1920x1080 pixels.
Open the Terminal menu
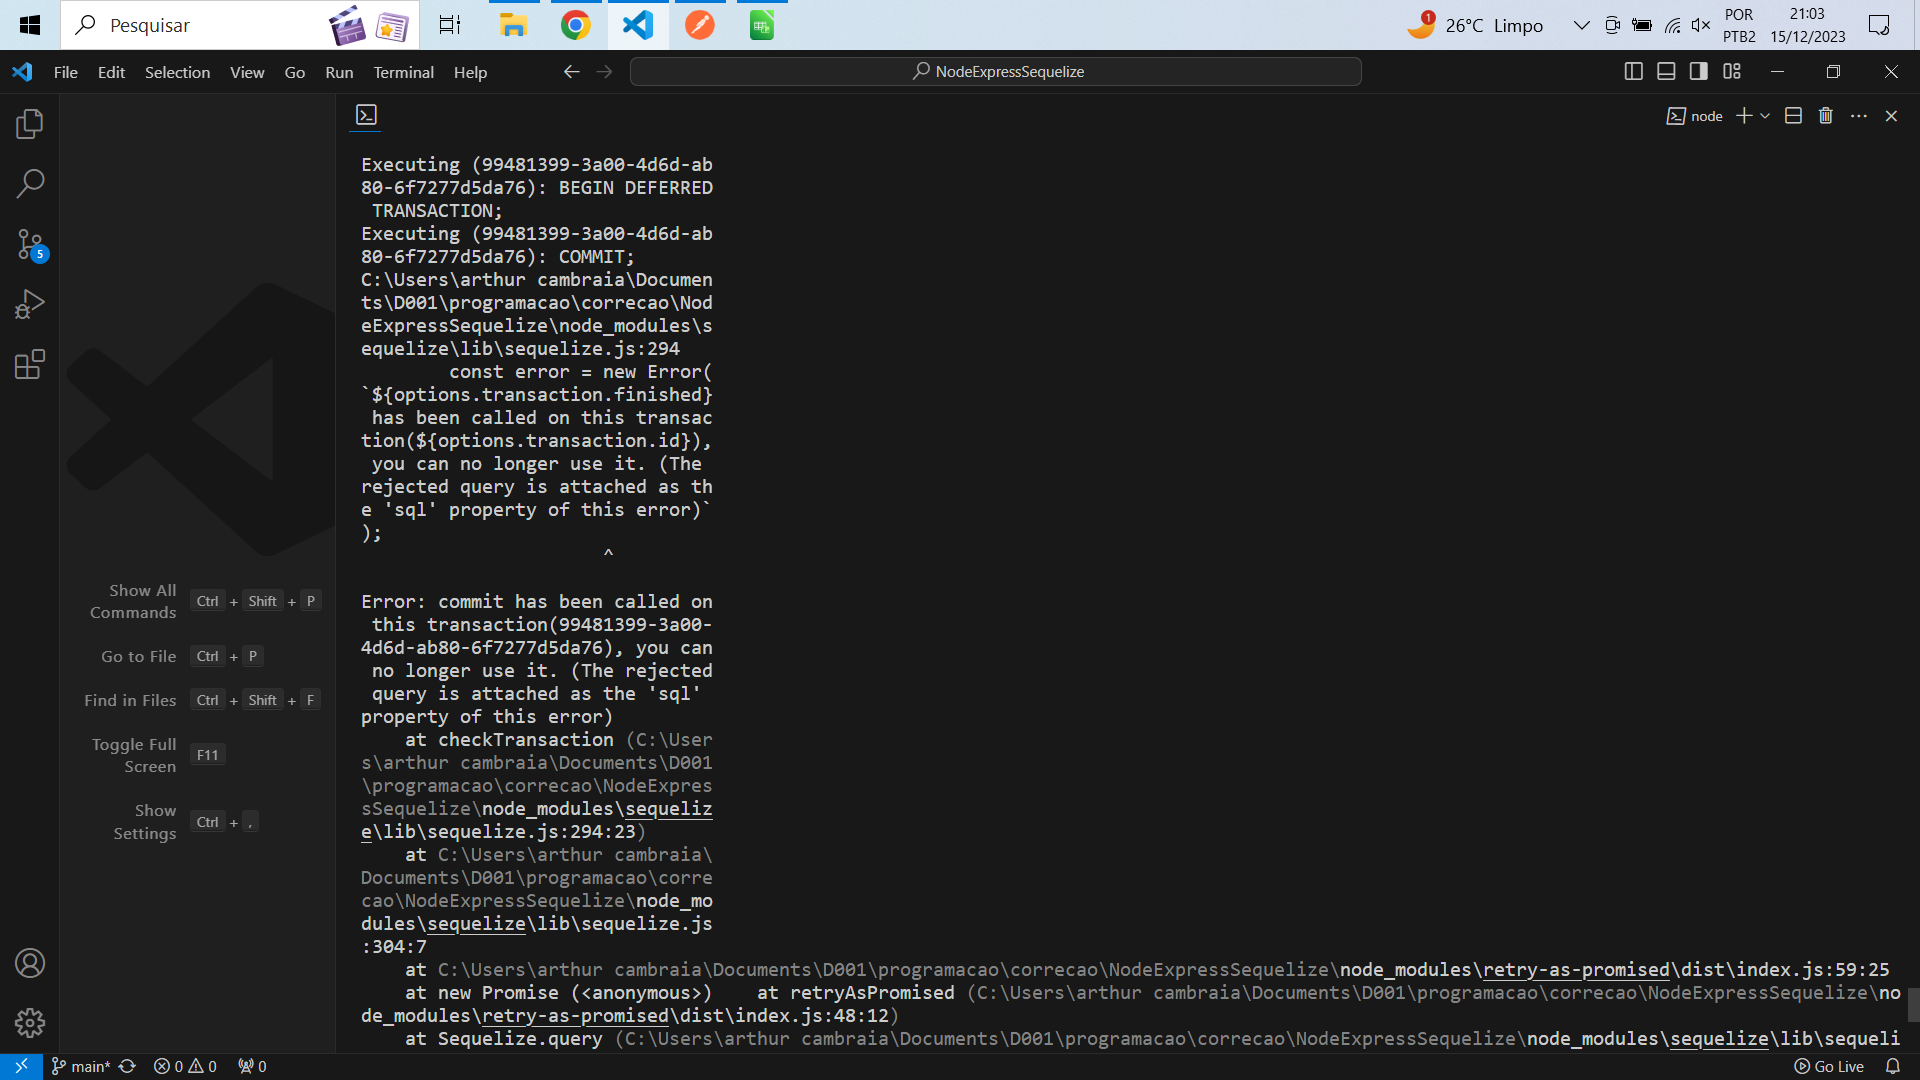coord(404,72)
